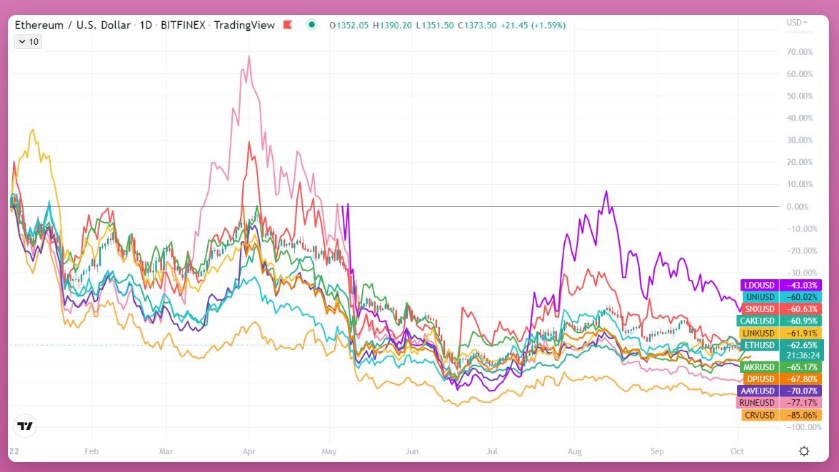Select the -77.17% RUNEUSD value
The image size is (839, 472).
point(801,402)
